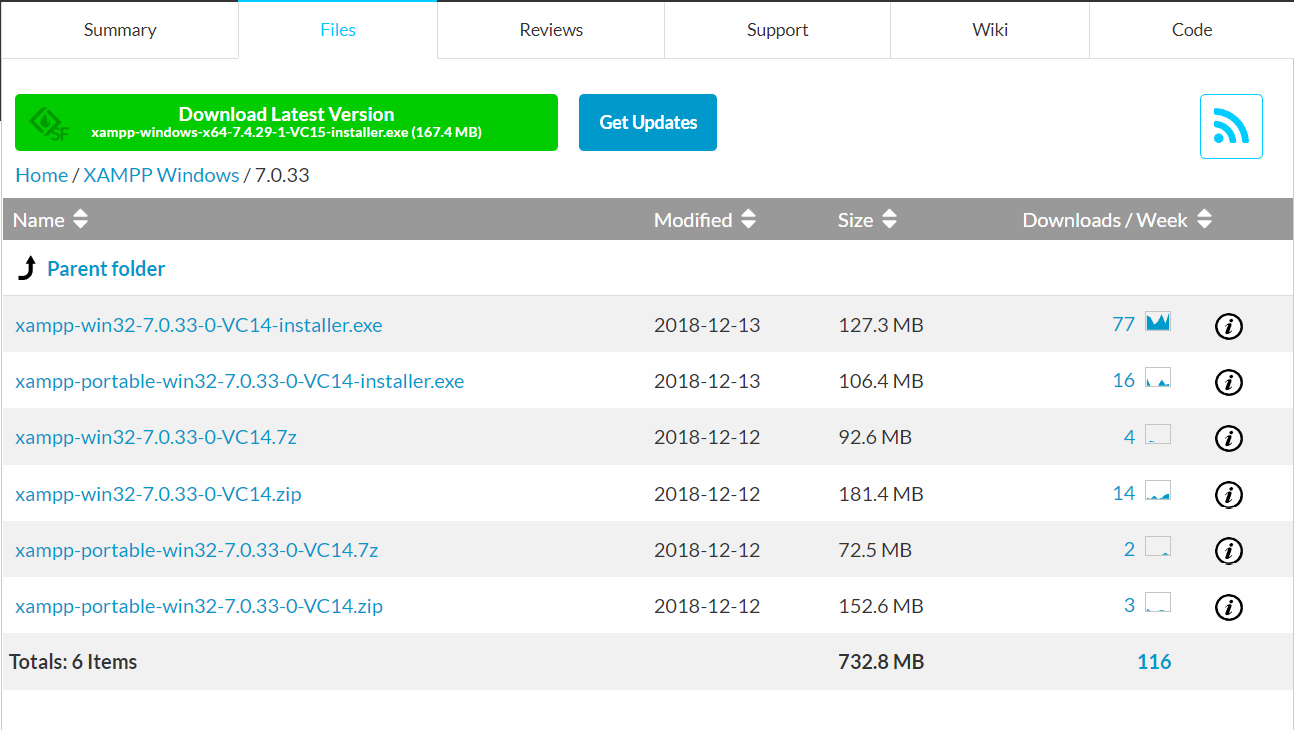1294x730 pixels.
Task: Sort files by Modified column
Action: [704, 220]
